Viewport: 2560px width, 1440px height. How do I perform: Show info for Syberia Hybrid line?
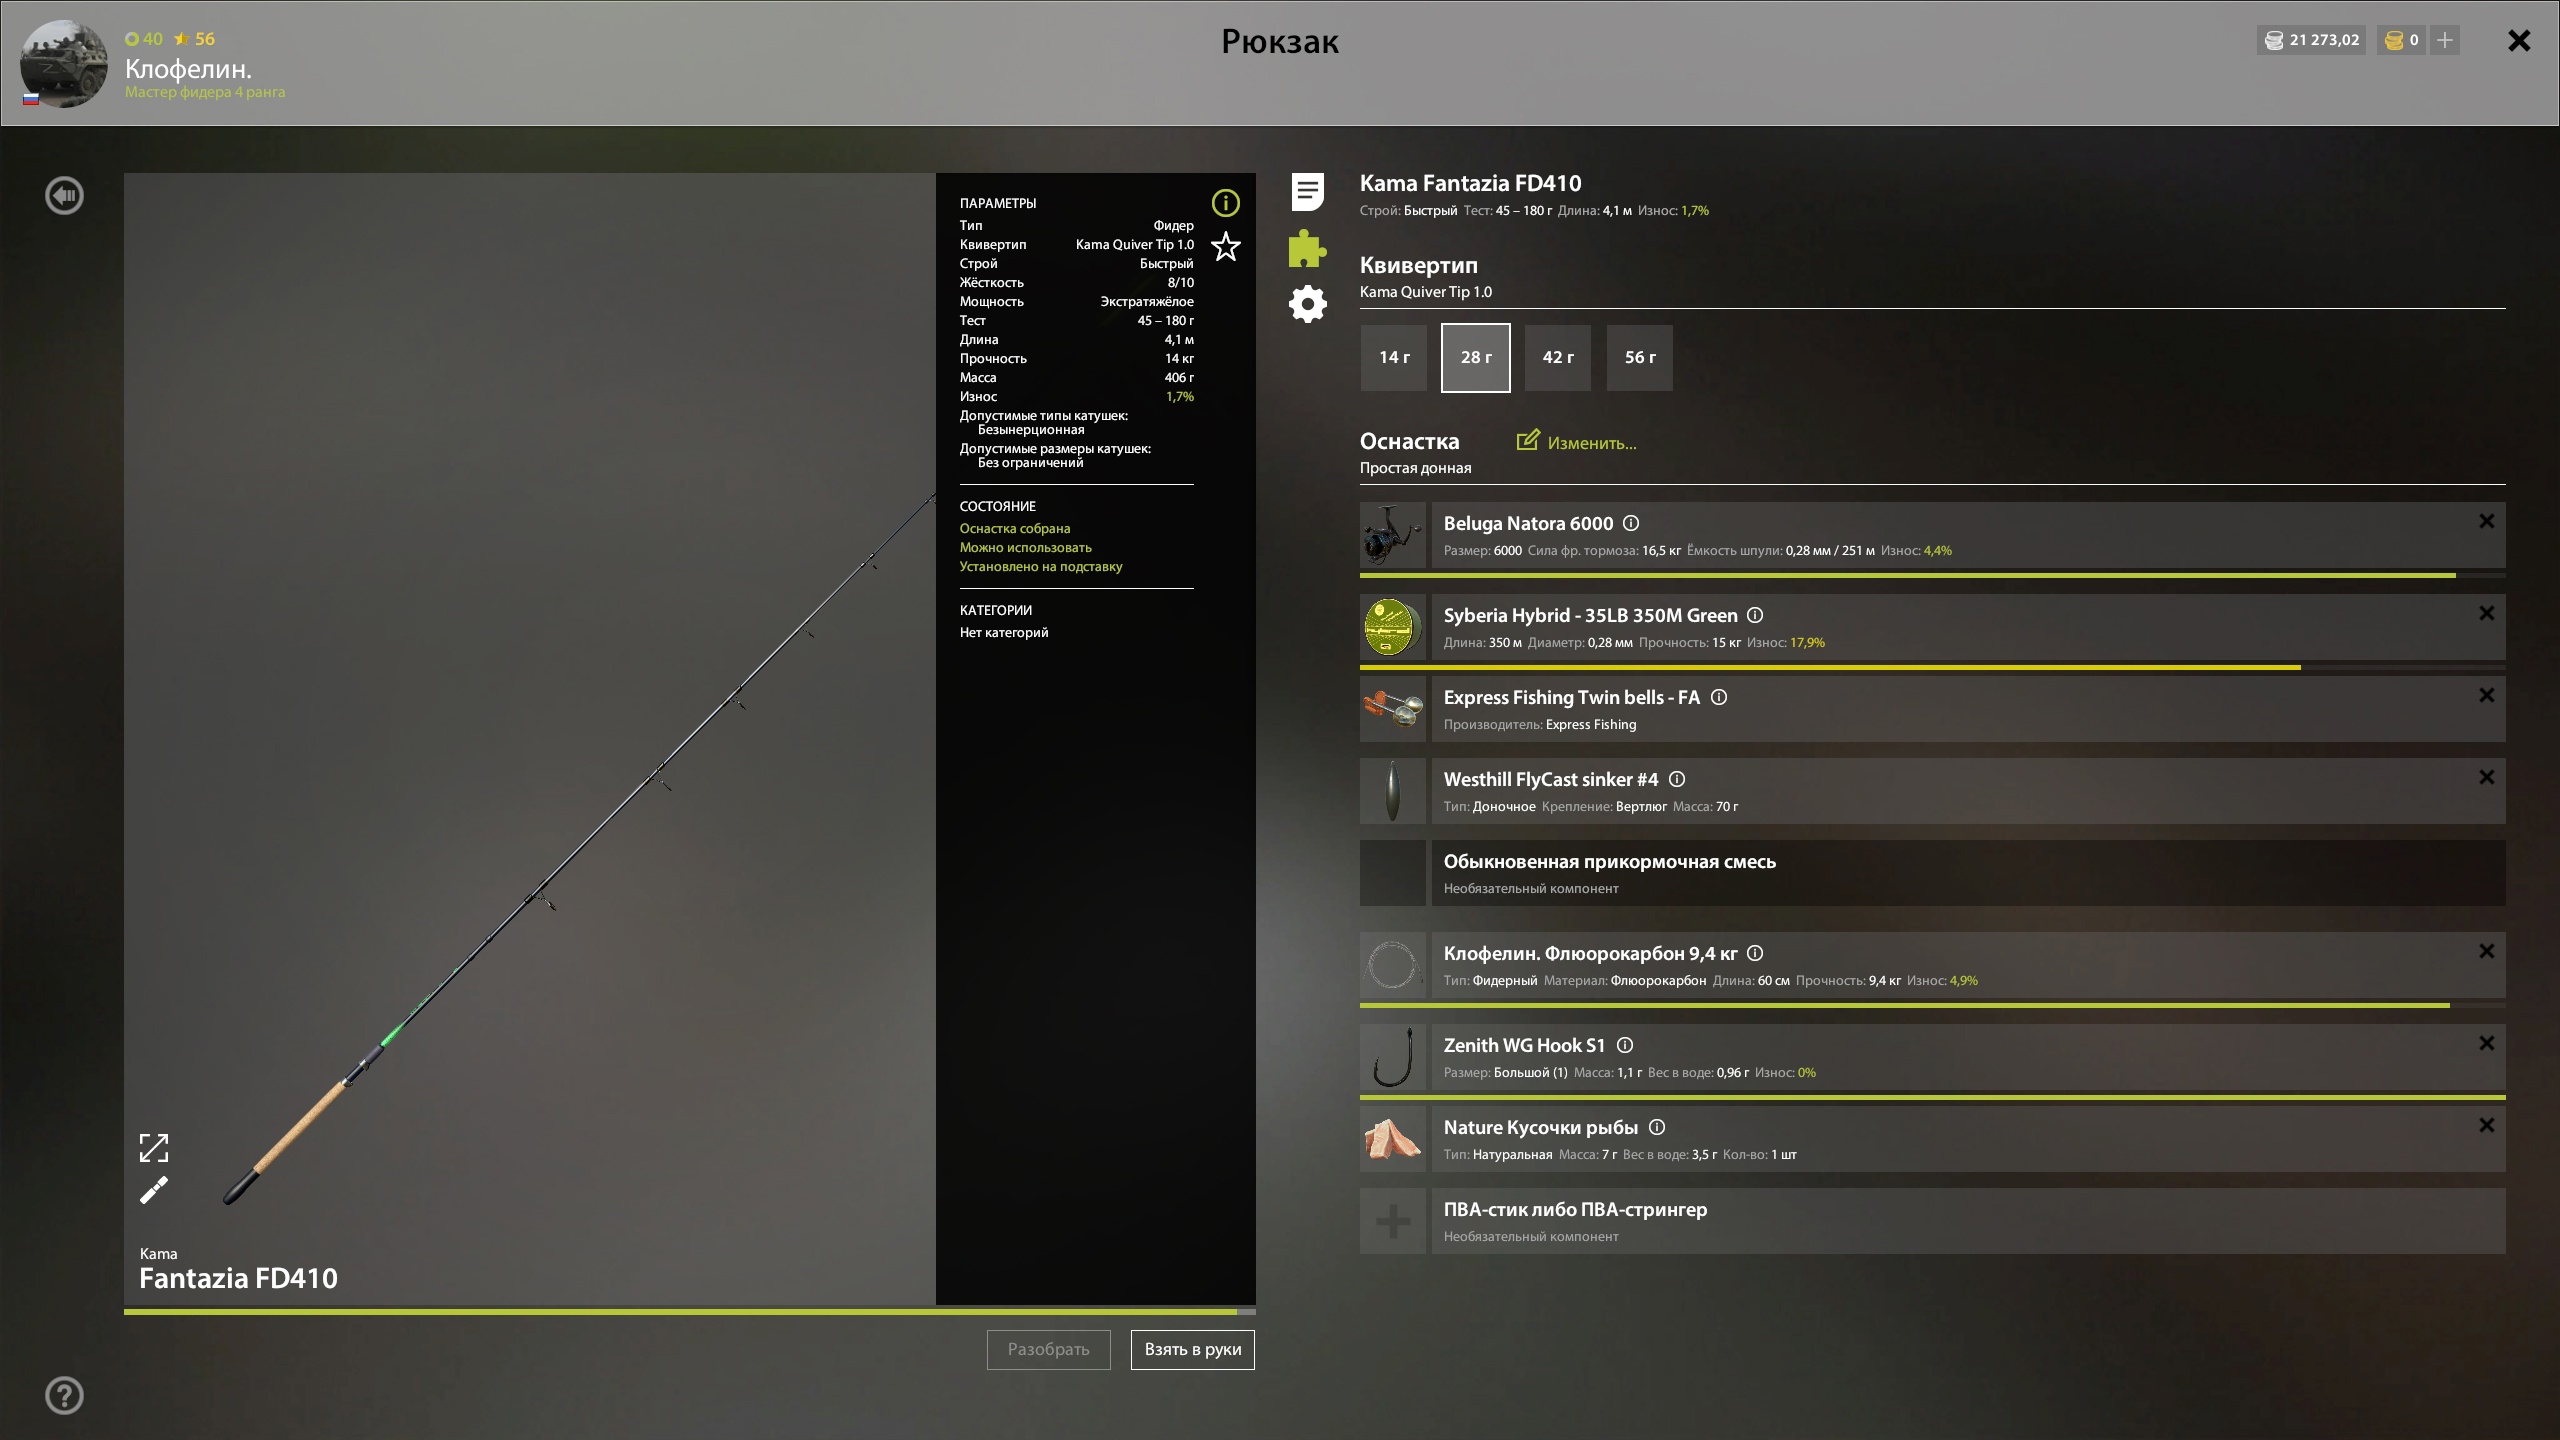1755,615
